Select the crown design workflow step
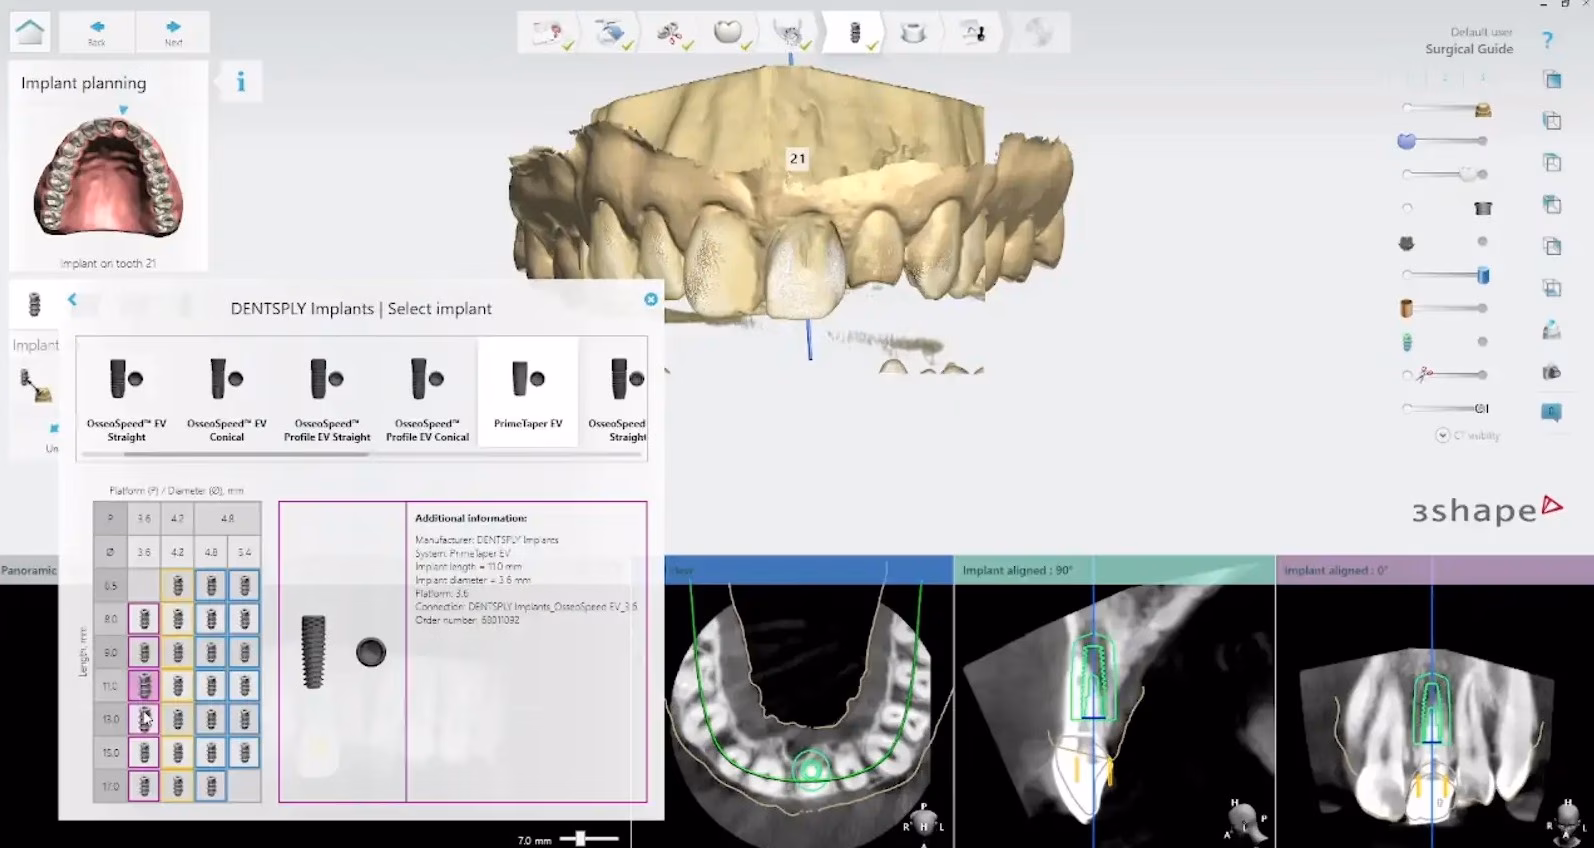Screen dimensions: 1594x848 point(729,33)
